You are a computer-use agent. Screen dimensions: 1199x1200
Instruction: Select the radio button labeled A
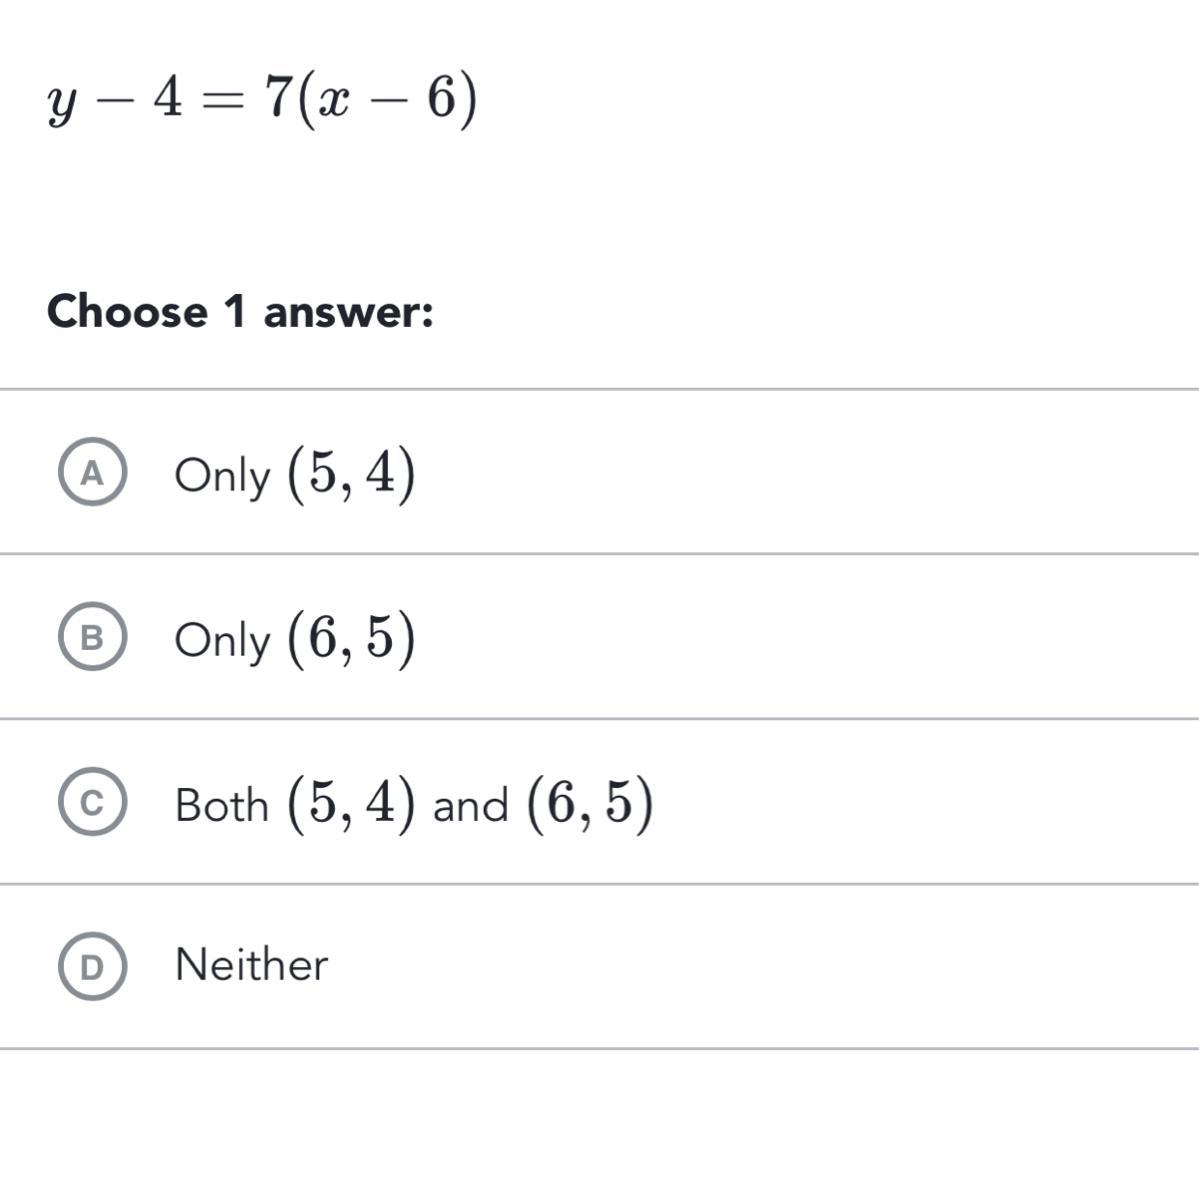click(92, 474)
